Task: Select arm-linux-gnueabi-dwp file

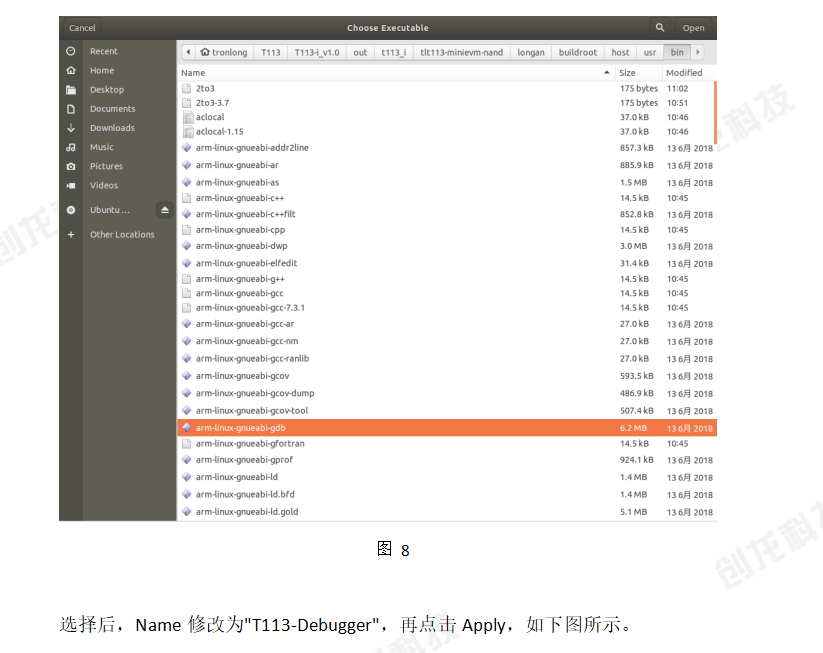Action: [x=447, y=246]
